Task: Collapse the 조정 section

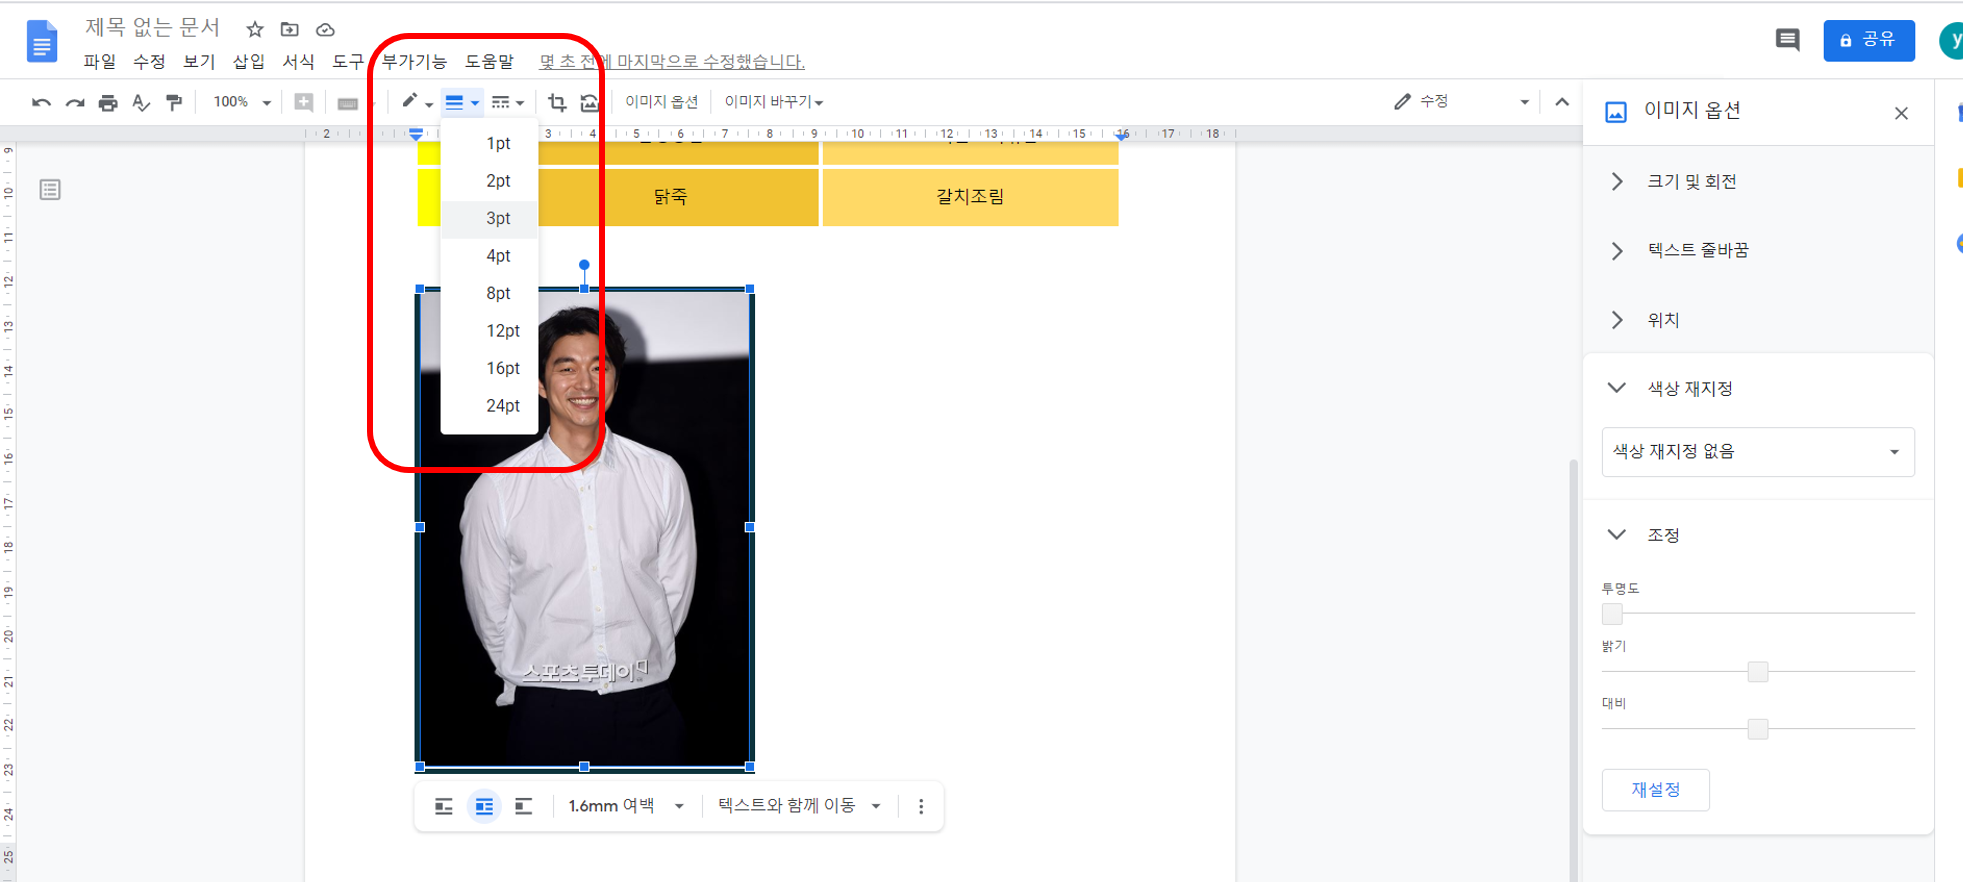Action: click(x=1758, y=535)
